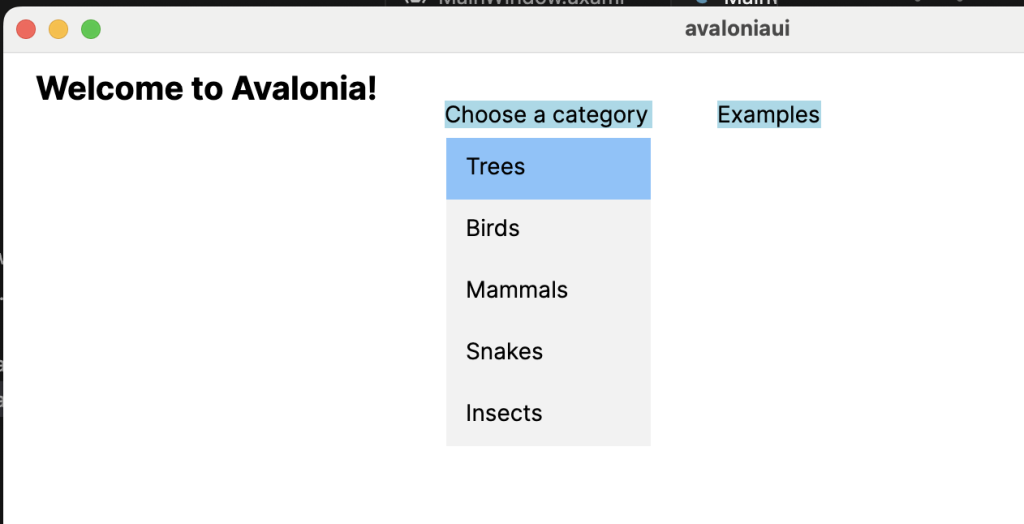Close the avaloniaui window with red button

[x=27, y=30]
